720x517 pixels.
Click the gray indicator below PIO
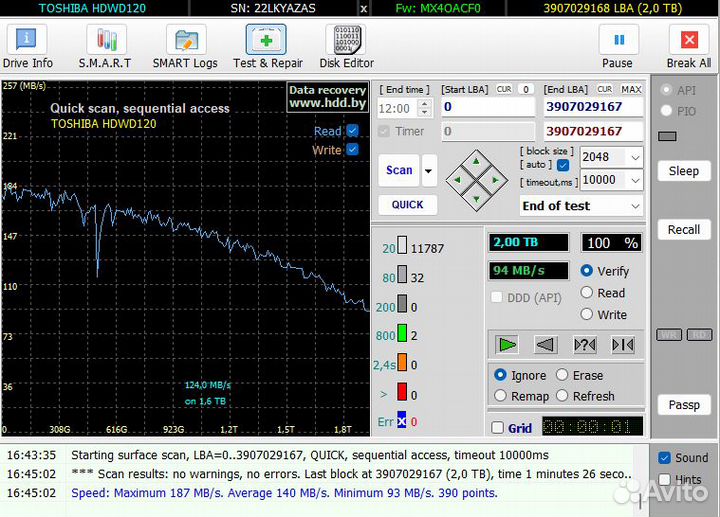pos(667,136)
